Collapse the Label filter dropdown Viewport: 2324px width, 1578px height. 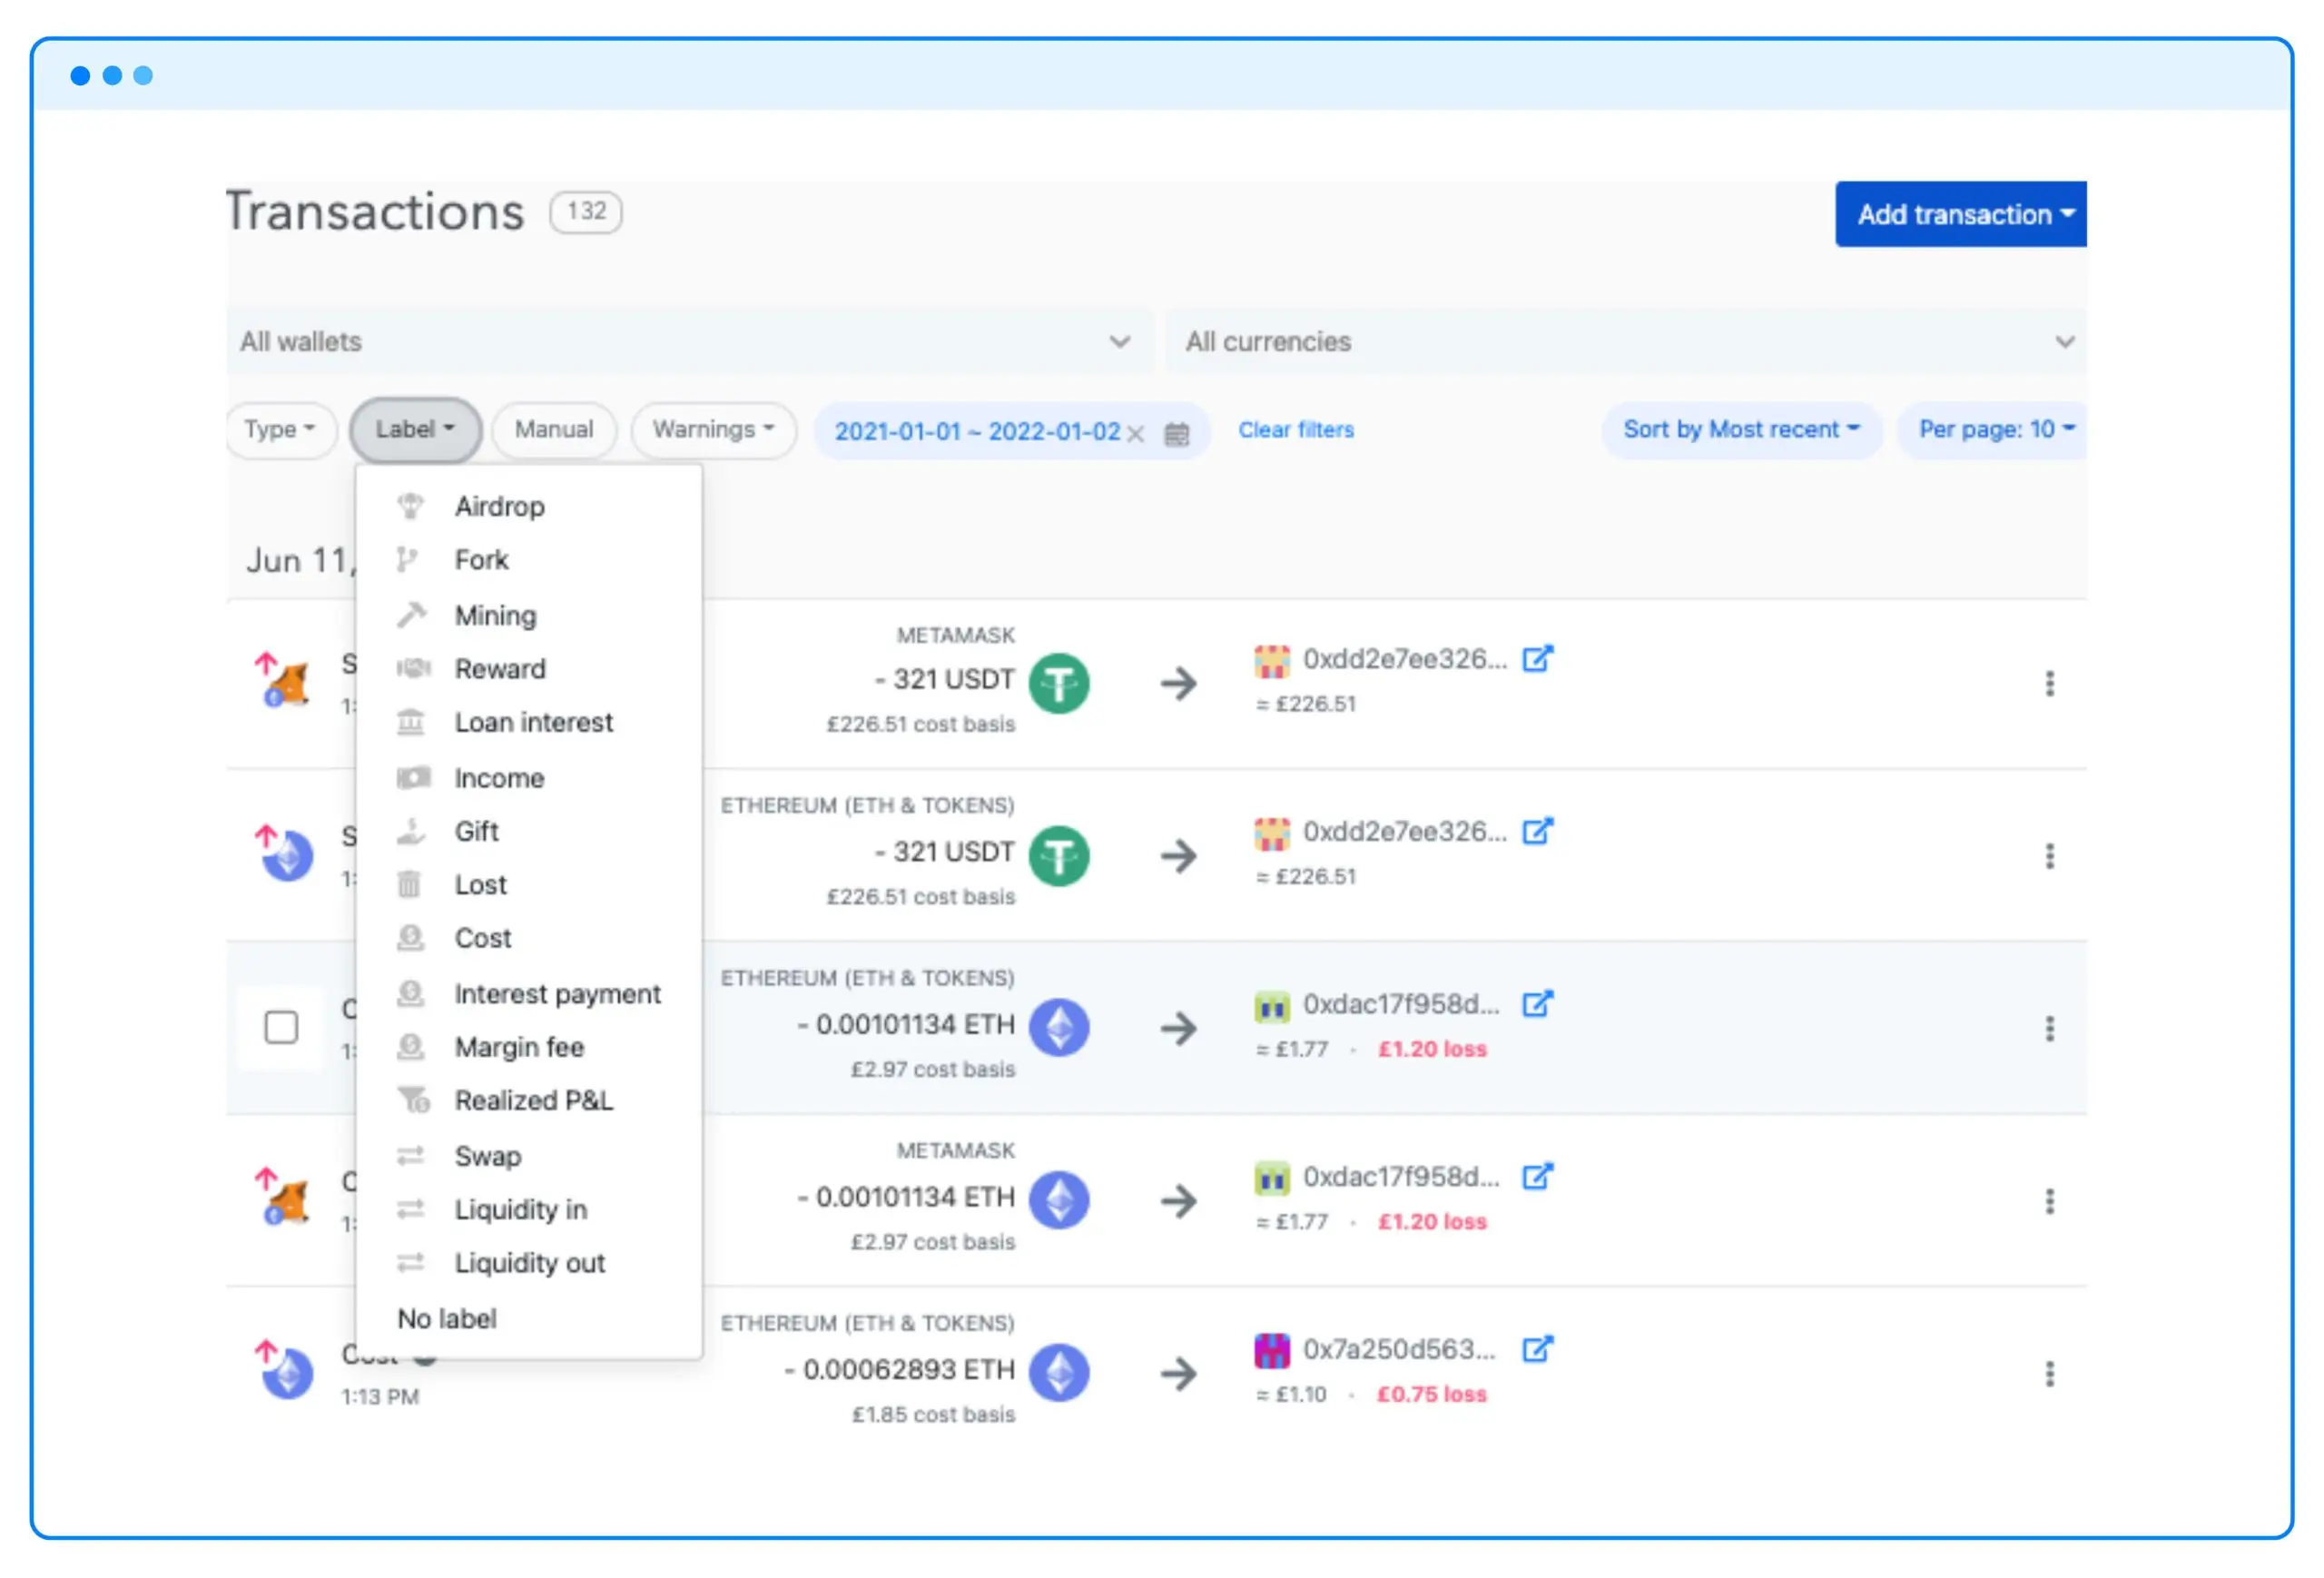[415, 430]
